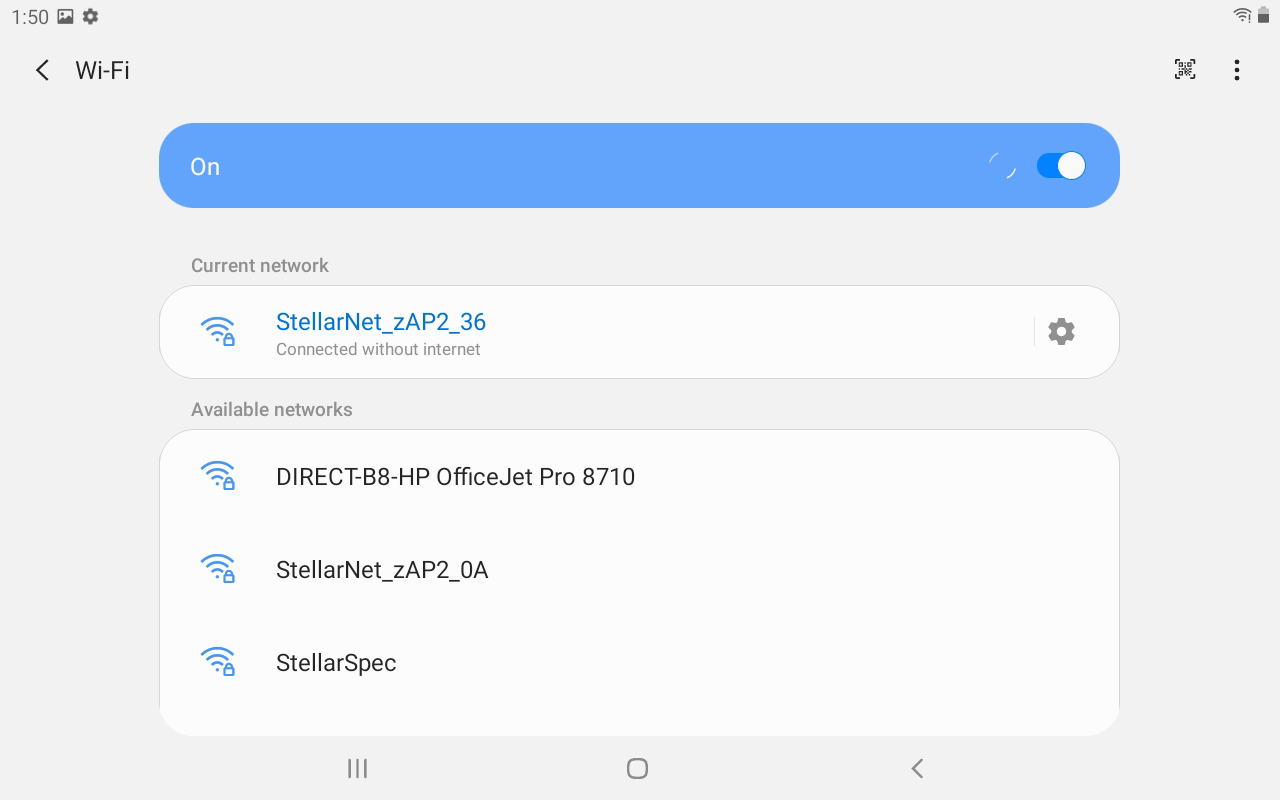Tap the Wi-Fi page title

tap(103, 70)
